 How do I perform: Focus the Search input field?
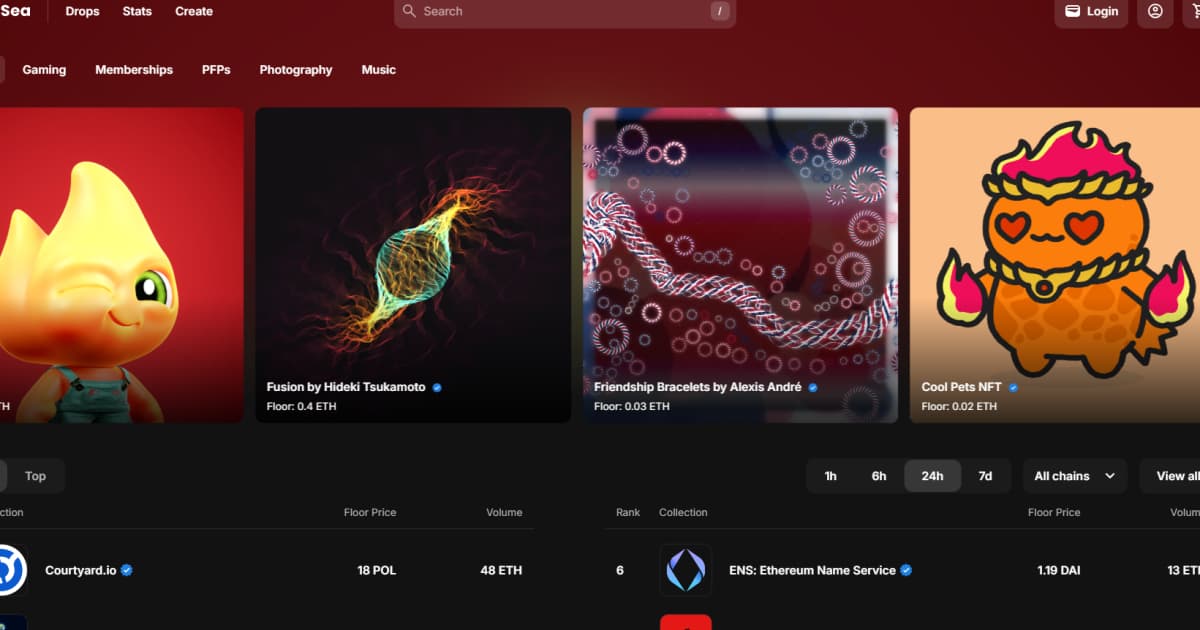565,11
